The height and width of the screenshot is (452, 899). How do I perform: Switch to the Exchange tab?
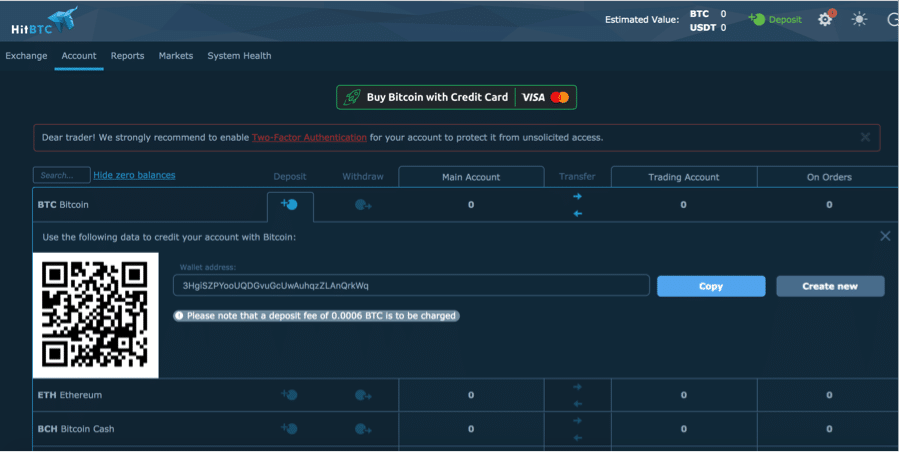click(x=26, y=56)
